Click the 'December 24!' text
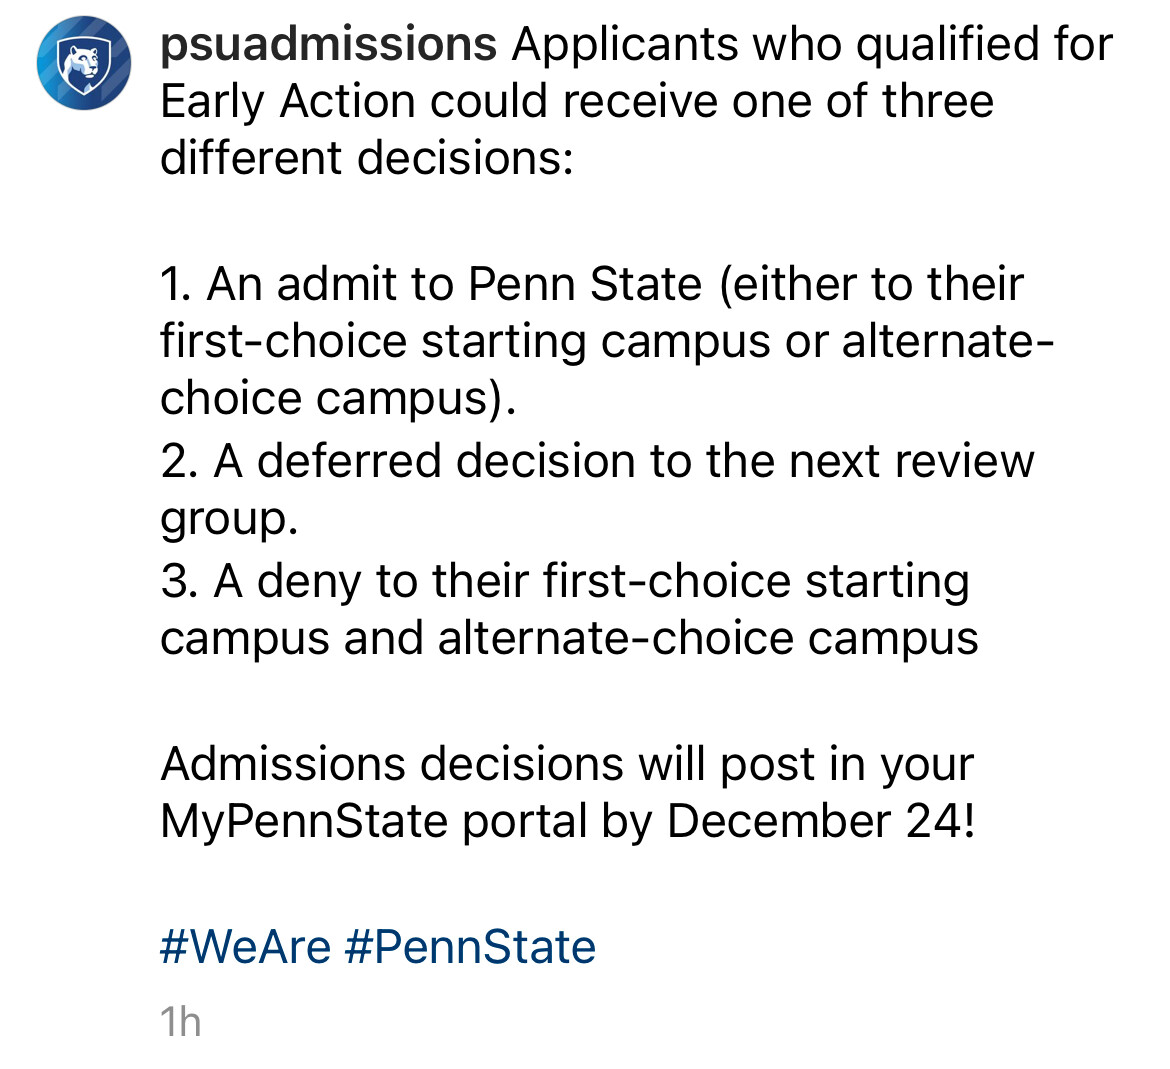1170x1069 pixels. 821,821
